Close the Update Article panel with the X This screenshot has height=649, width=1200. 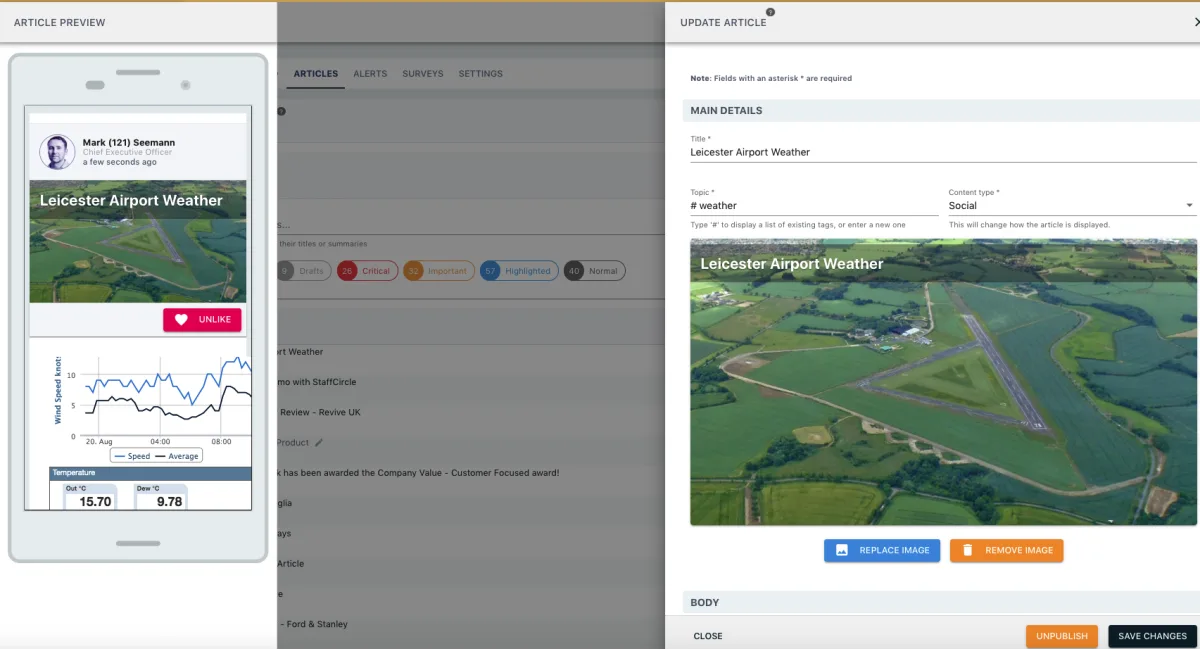click(x=1196, y=21)
